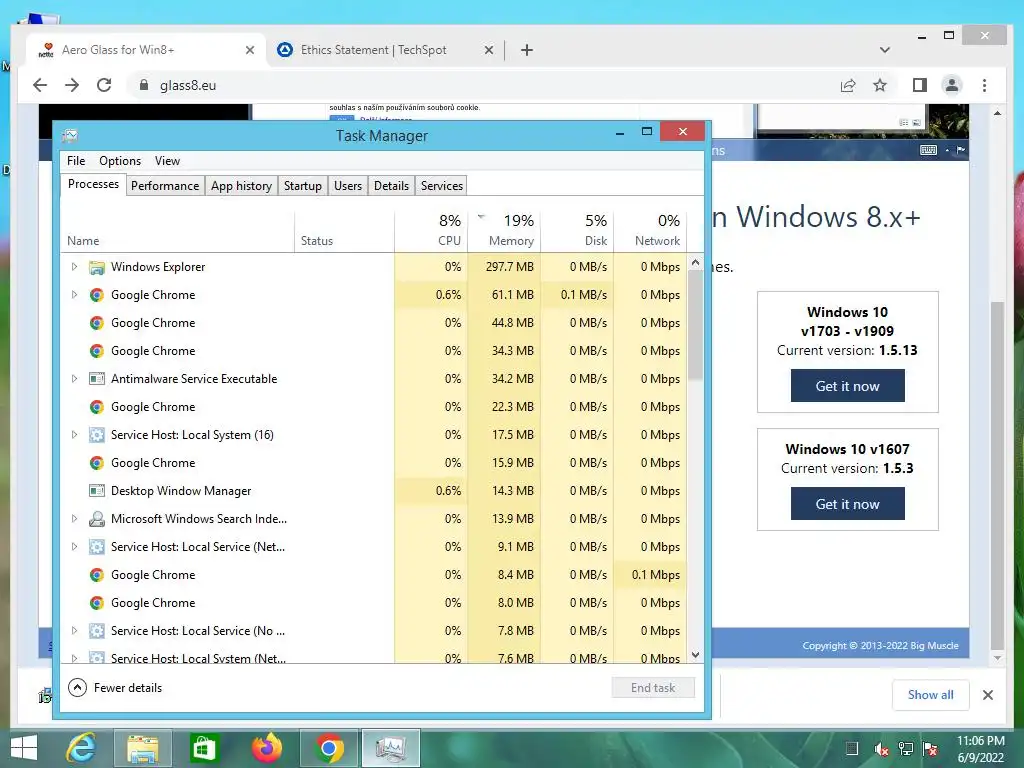Click the End task button
The height and width of the screenshot is (768, 1024).
pyautogui.click(x=653, y=688)
